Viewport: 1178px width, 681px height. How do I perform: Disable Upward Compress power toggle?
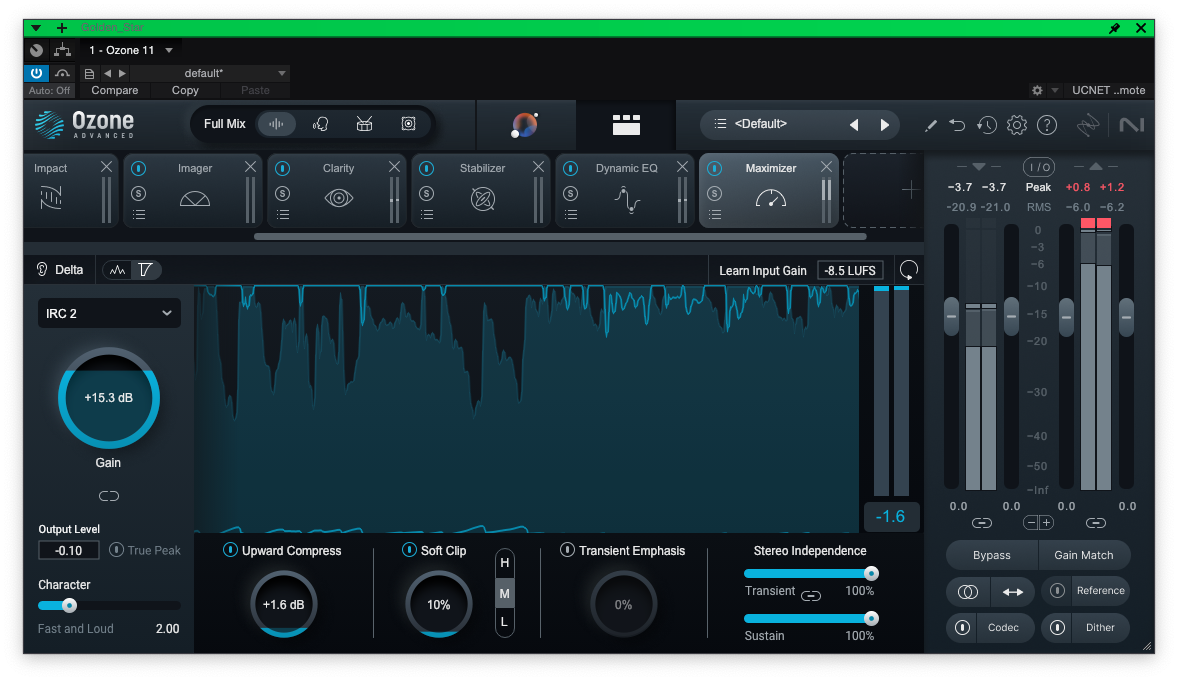231,550
